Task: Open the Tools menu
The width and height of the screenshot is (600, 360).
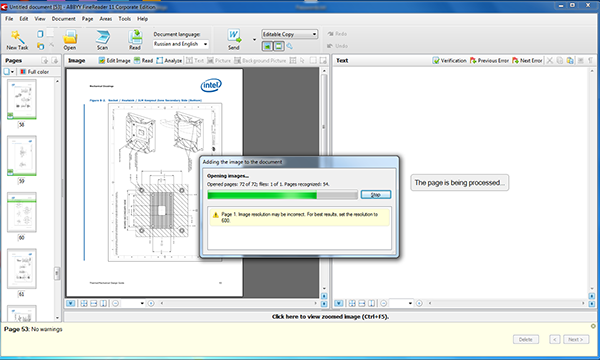Action: click(x=124, y=19)
